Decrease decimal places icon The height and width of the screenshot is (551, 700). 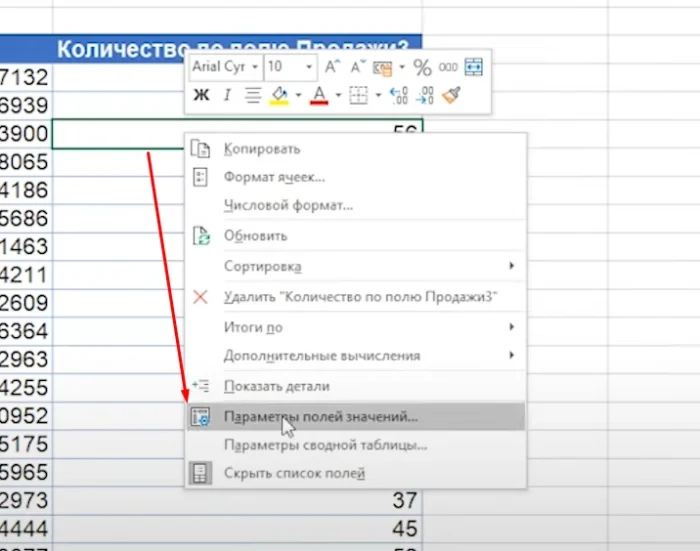[x=423, y=96]
